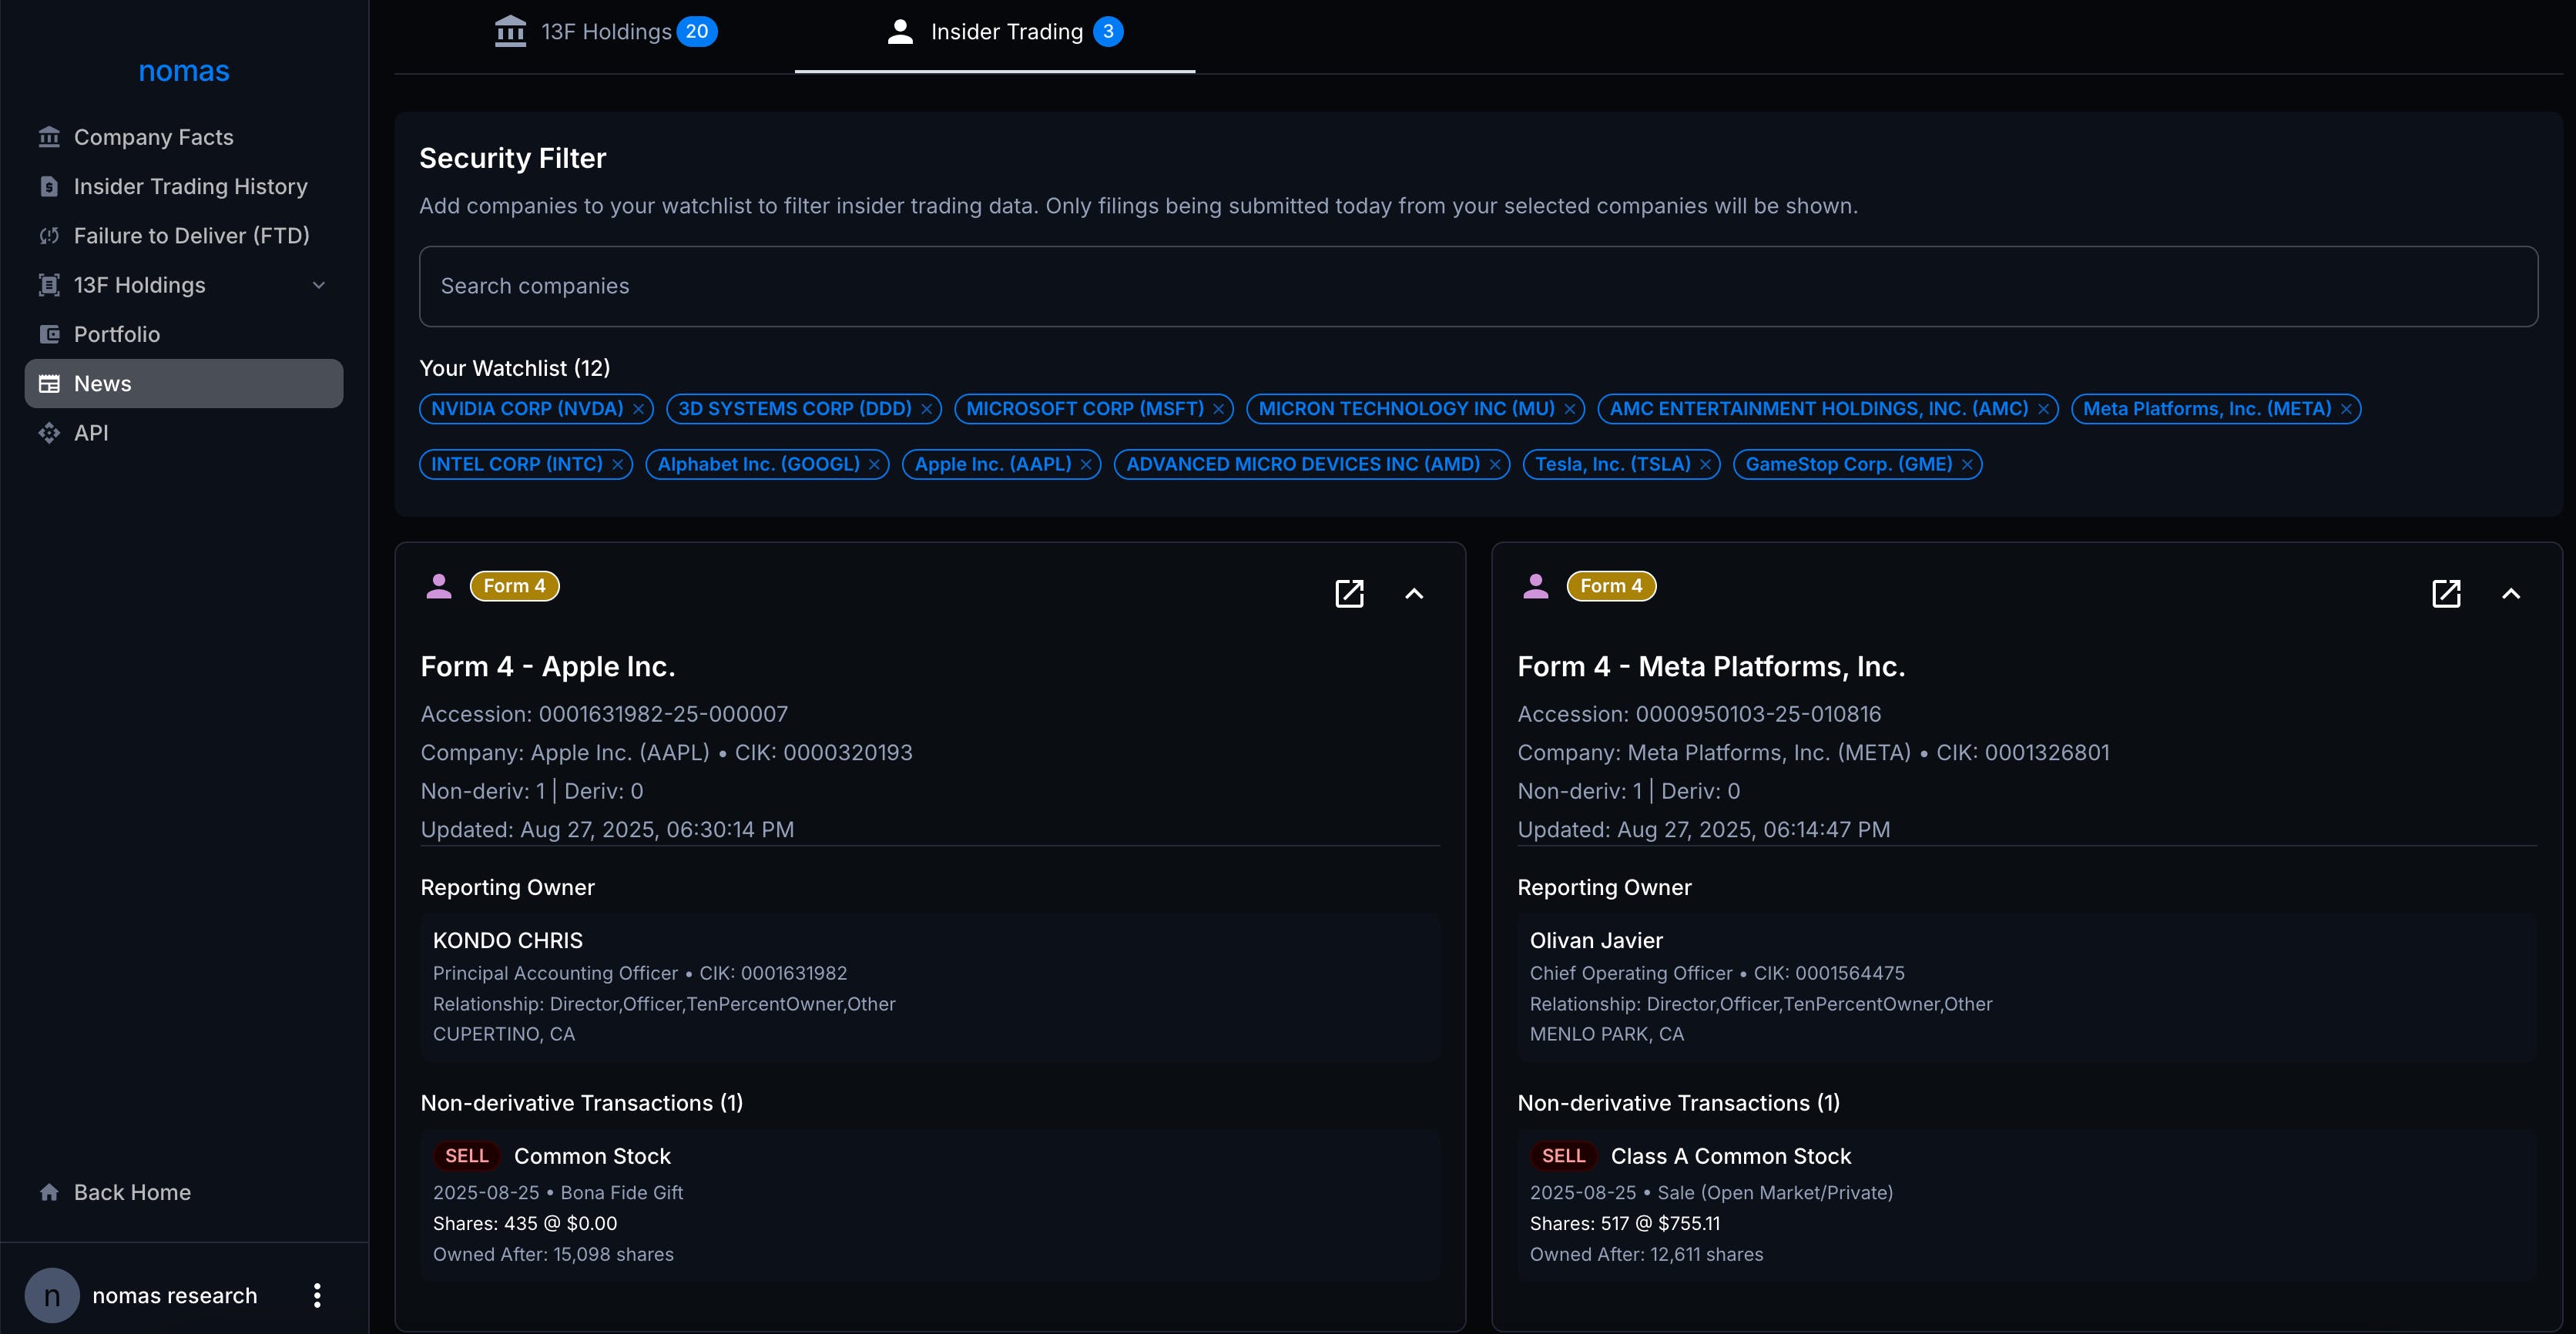The height and width of the screenshot is (1334, 2576).
Task: Remove GameStop Corp. chip from watchlist
Action: (x=1967, y=465)
